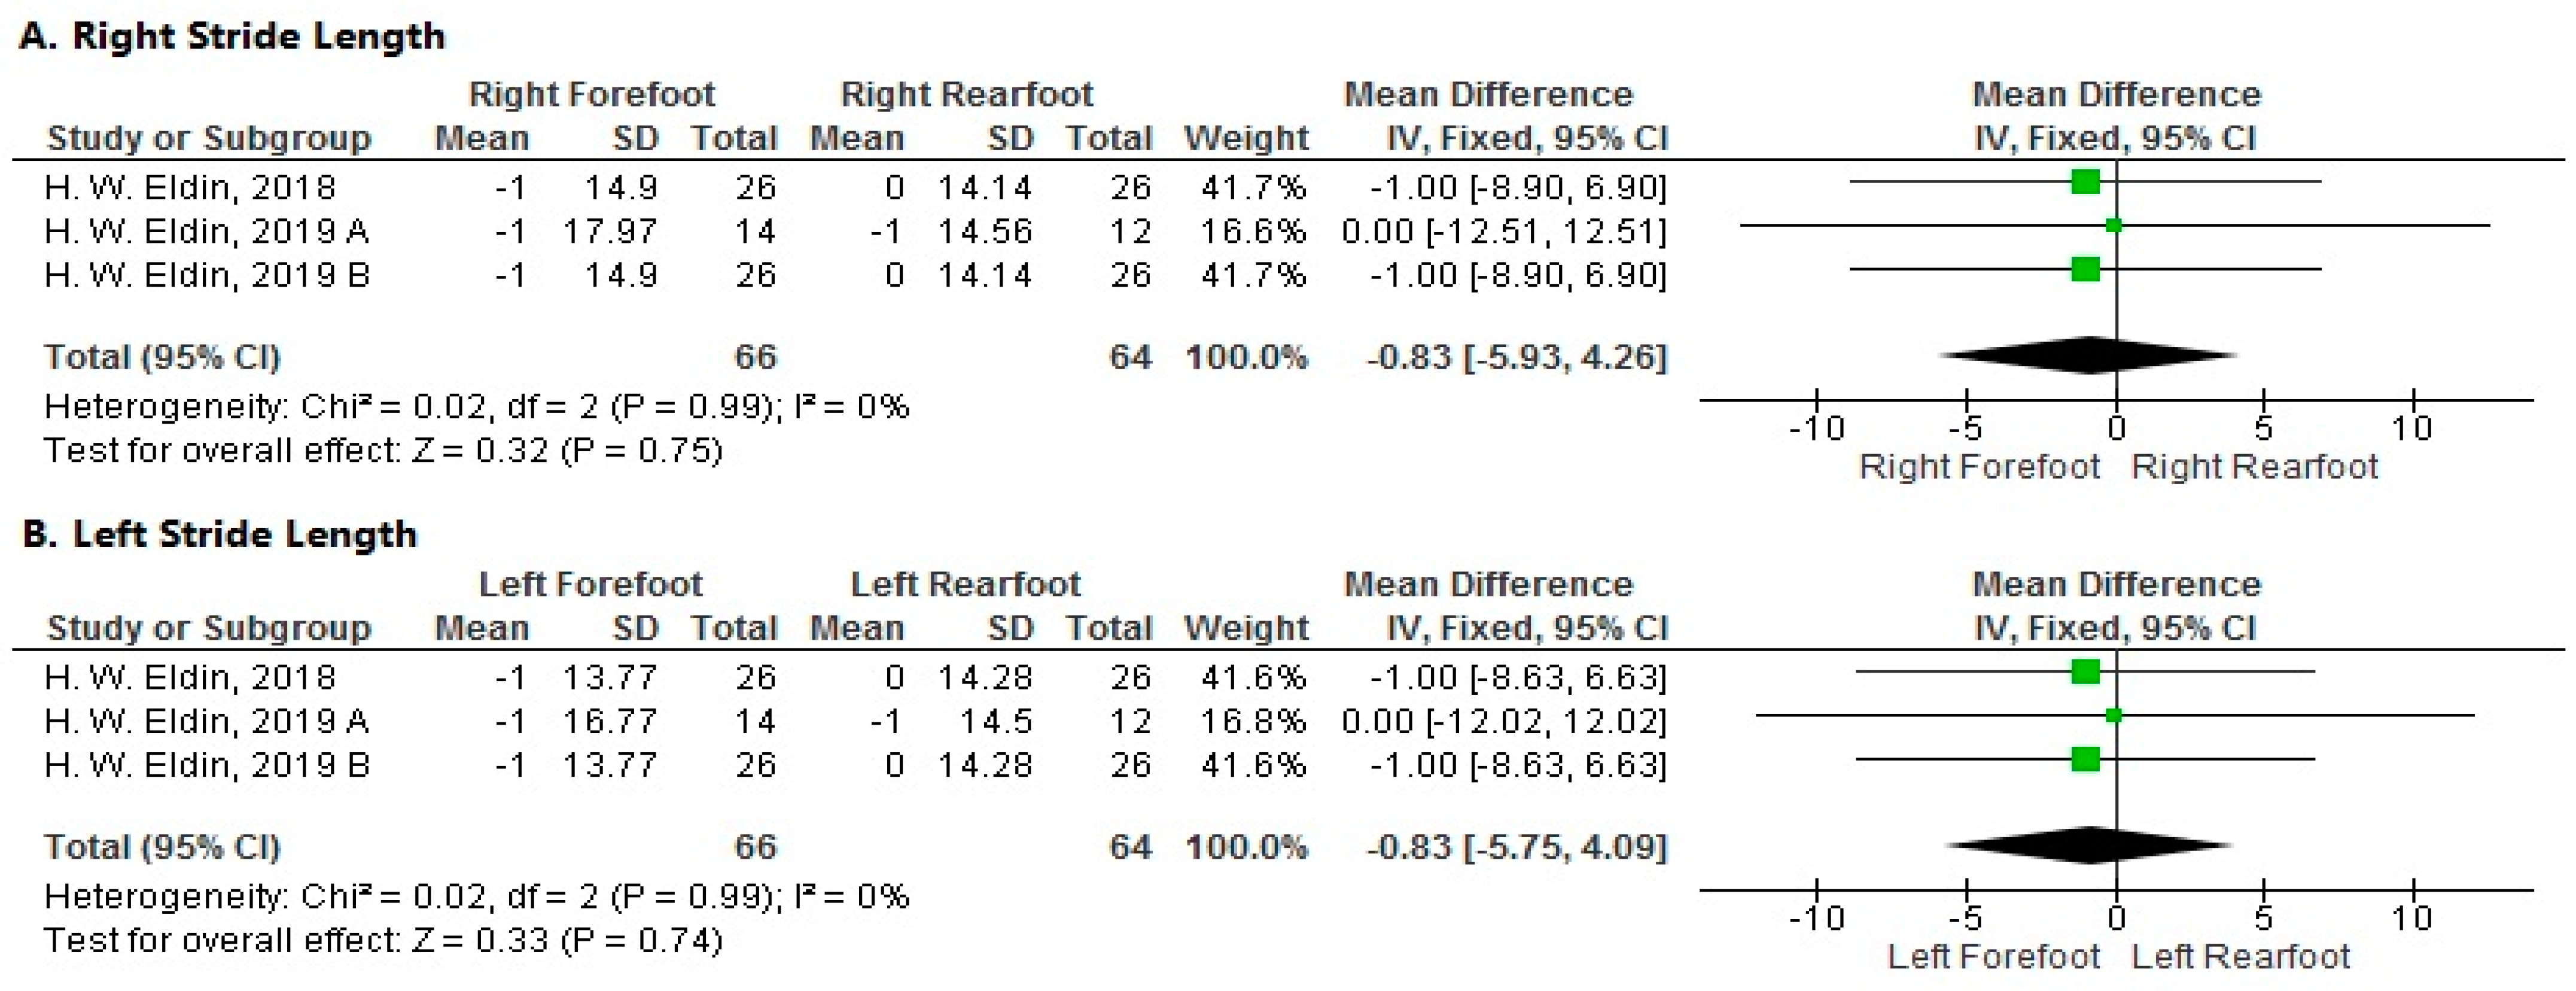Click the mean difference 0.00 [-12.51, 12.51]
This screenshot has width=2576, height=991.
pyautogui.click(x=1504, y=232)
